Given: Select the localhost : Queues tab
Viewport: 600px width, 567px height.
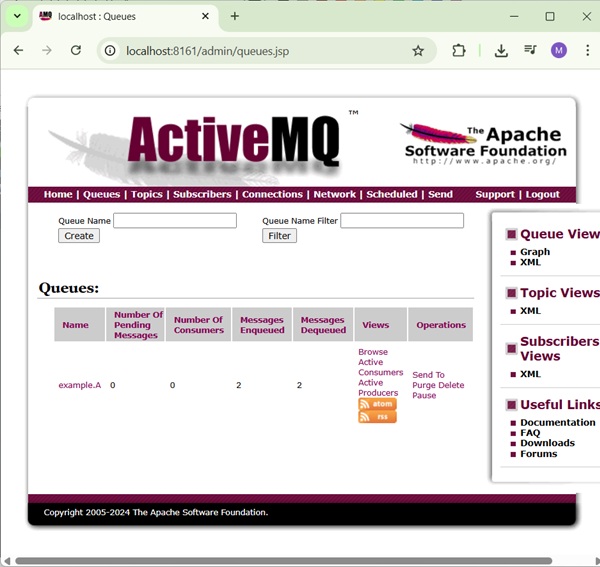Looking at the screenshot, I should click(x=126, y=16).
